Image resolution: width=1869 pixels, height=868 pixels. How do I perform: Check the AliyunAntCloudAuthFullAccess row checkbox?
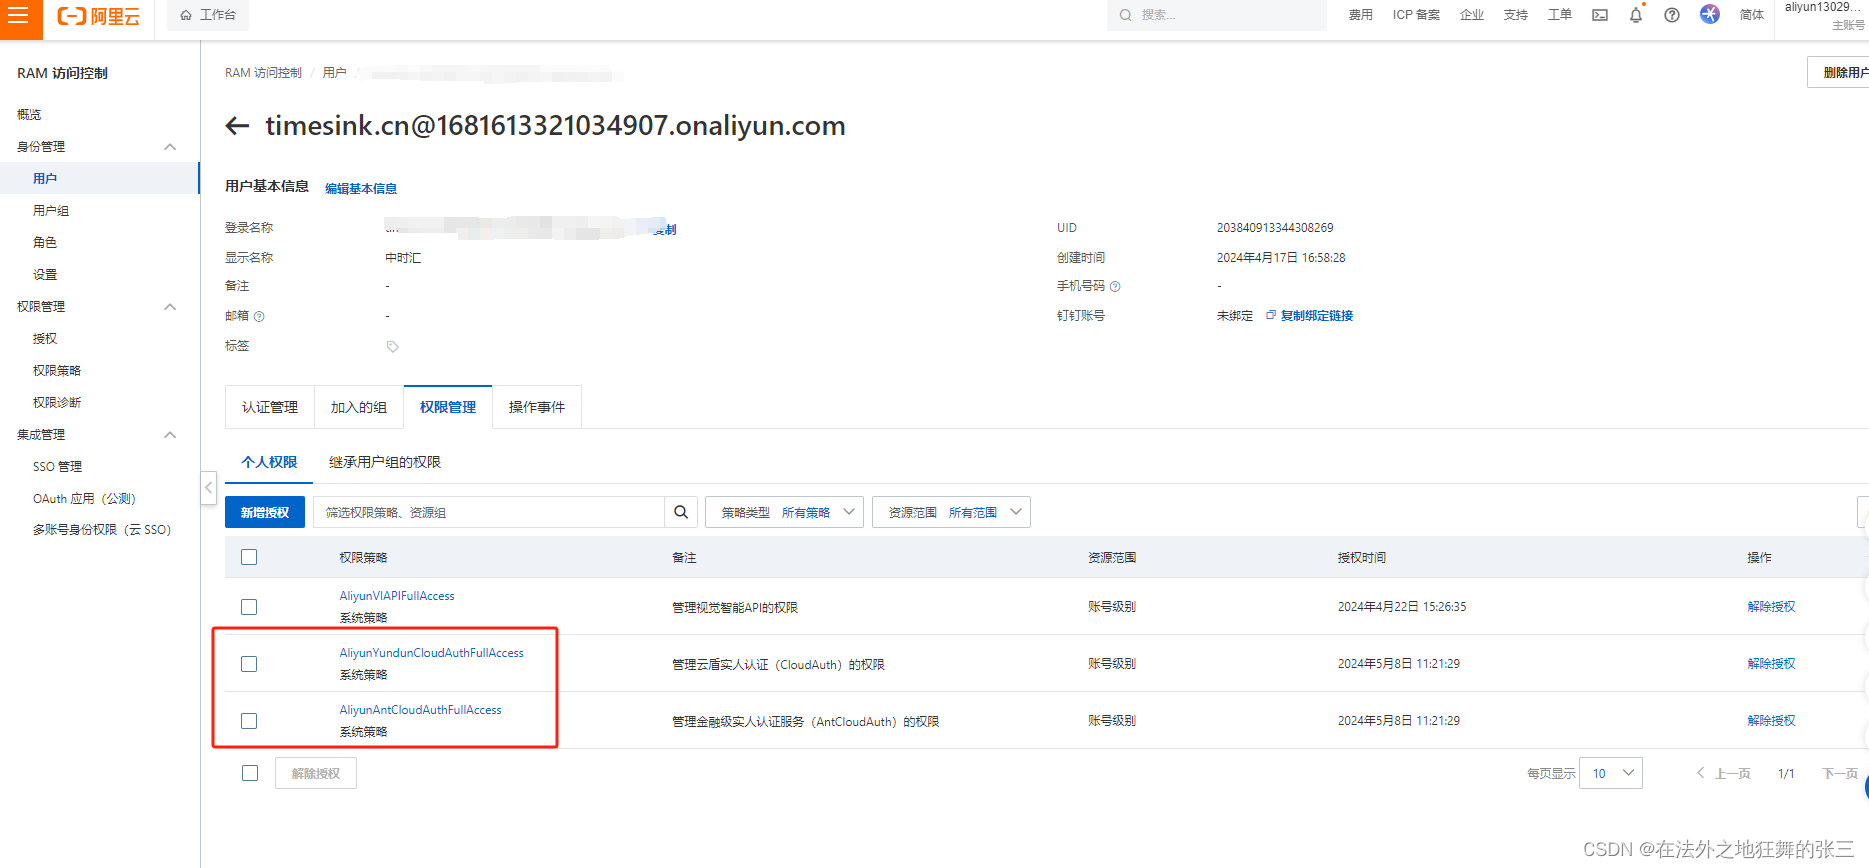point(249,721)
